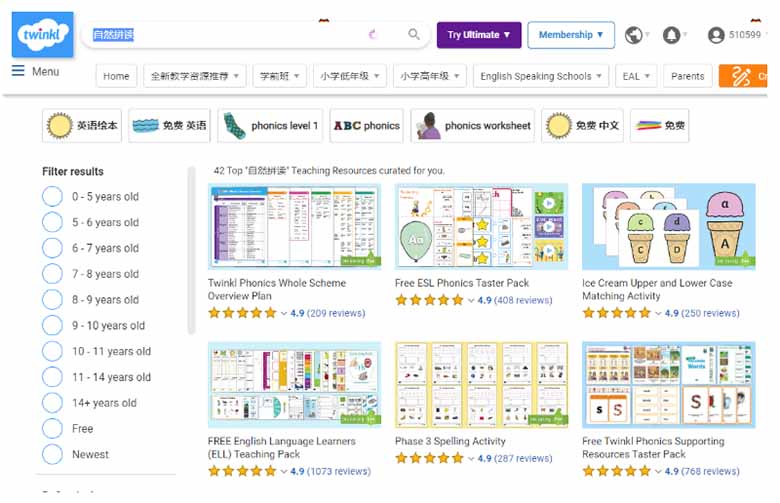This screenshot has width=780, height=503.
Task: Select the 5 - 6 years old filter
Action: point(52,222)
